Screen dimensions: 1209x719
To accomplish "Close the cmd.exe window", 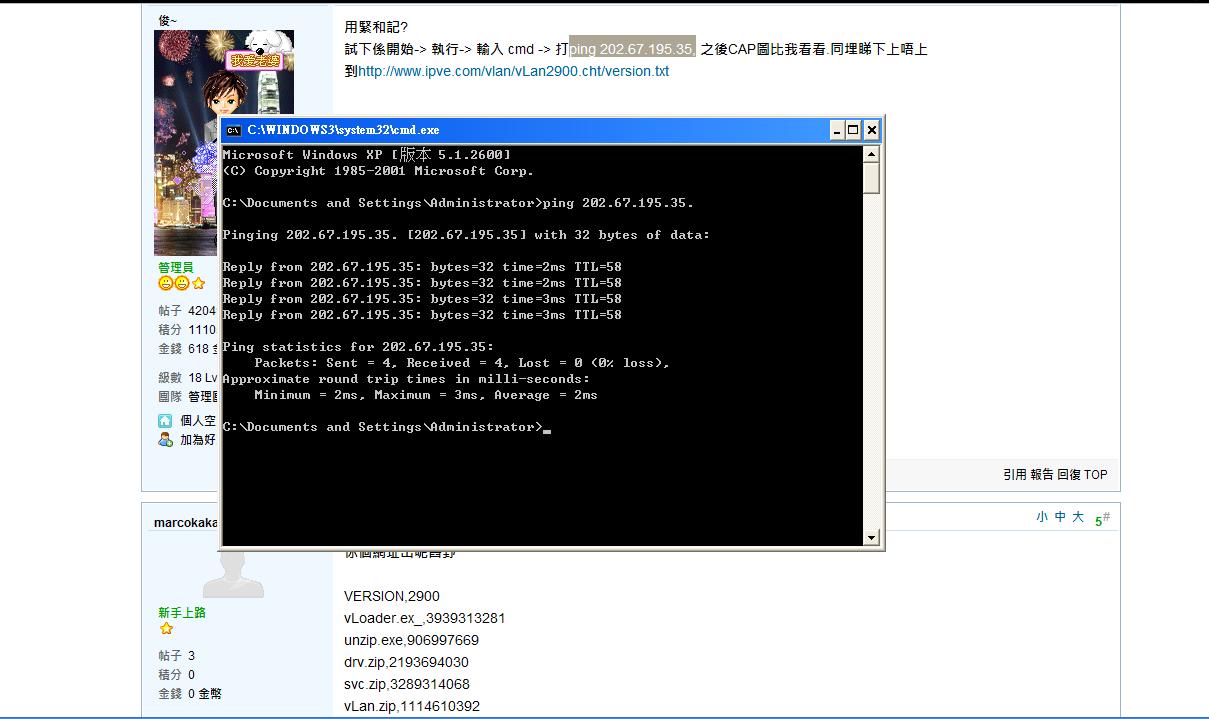I will [872, 130].
